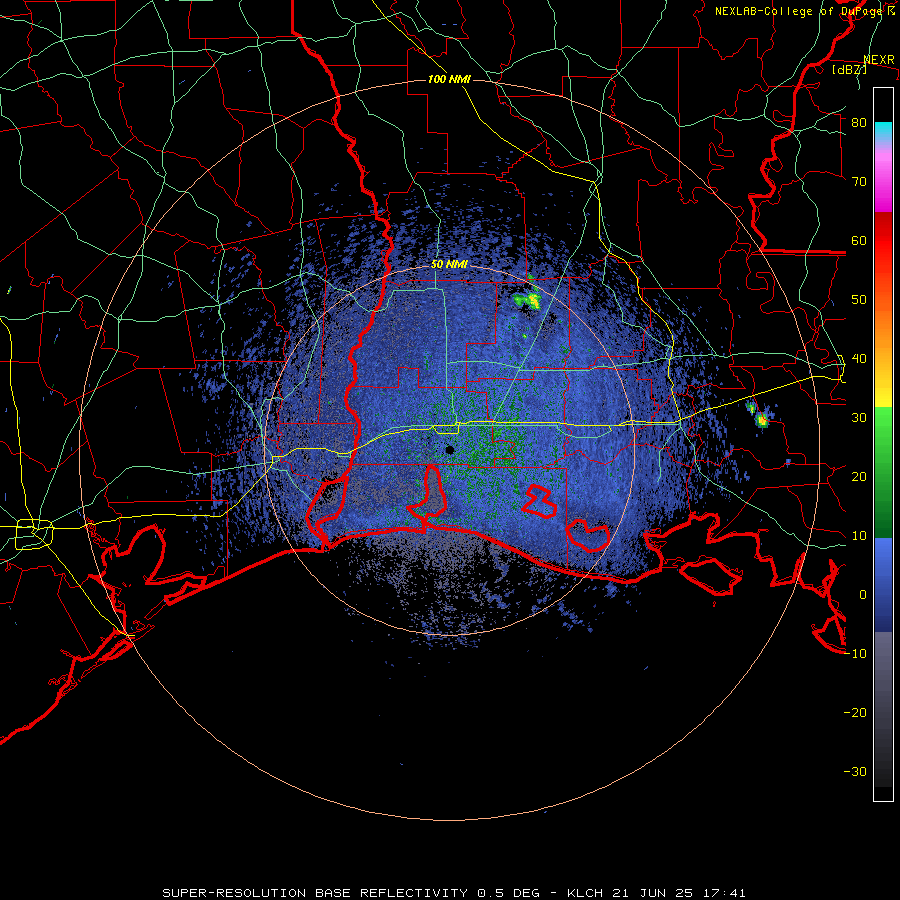Viewport: 900px width, 900px height.
Task: Click the 40 dBZ scale label
Action: 859,359
